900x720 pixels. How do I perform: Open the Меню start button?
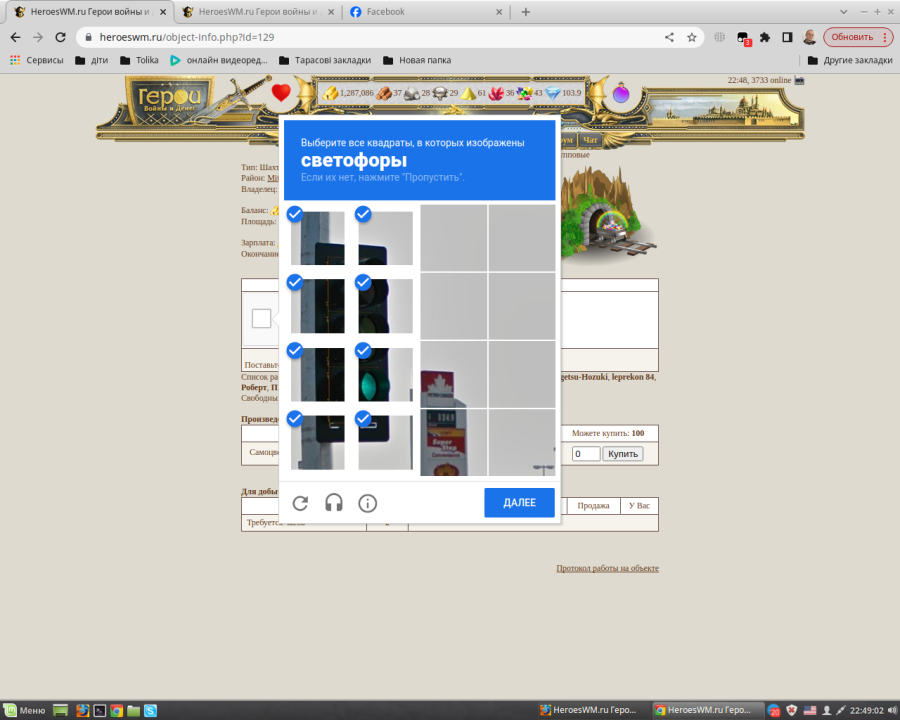(25, 711)
